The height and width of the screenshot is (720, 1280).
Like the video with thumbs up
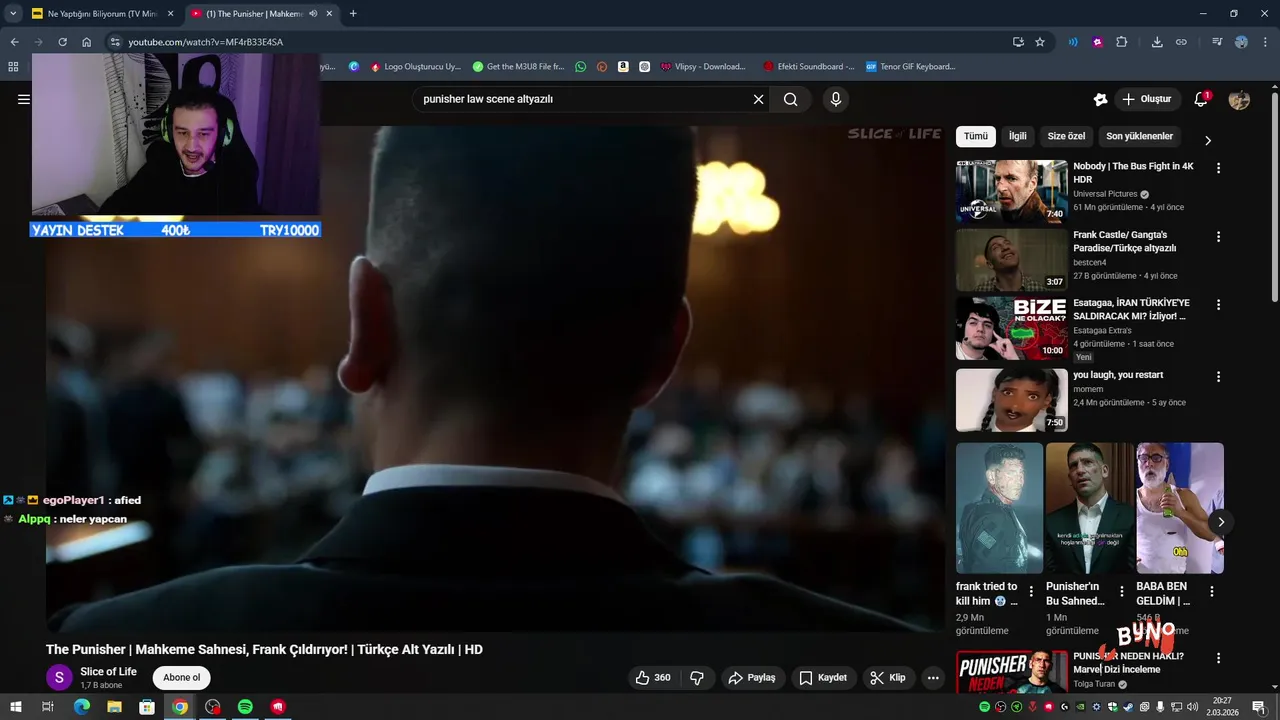(652, 678)
